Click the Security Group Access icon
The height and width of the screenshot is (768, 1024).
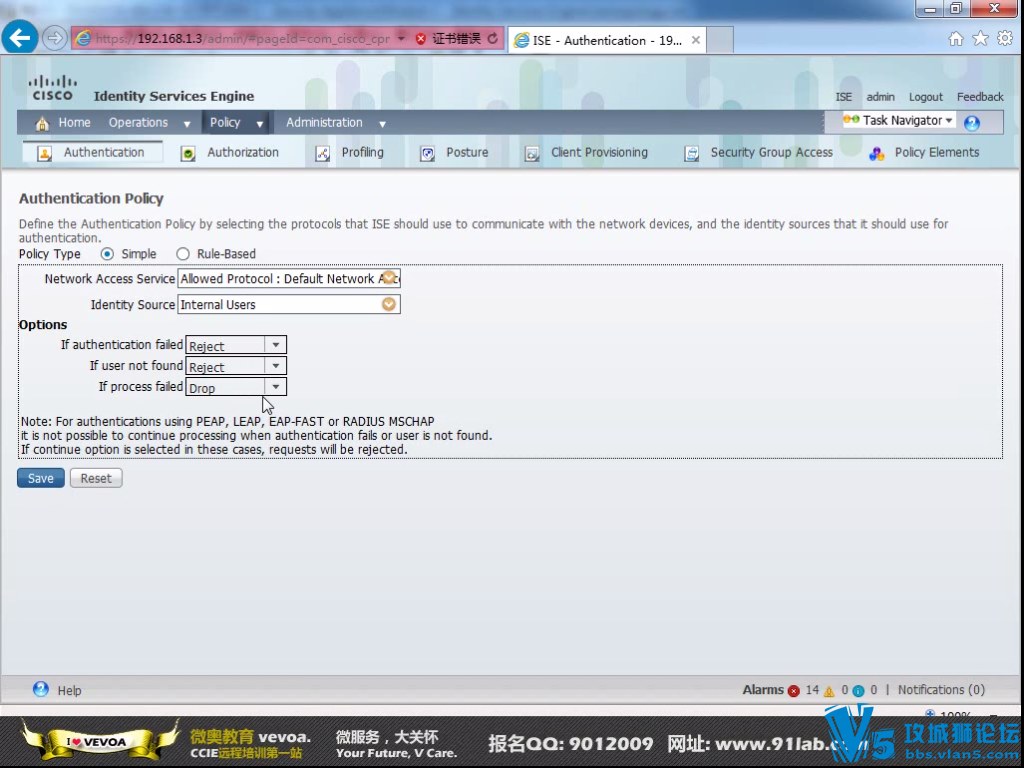coord(691,154)
